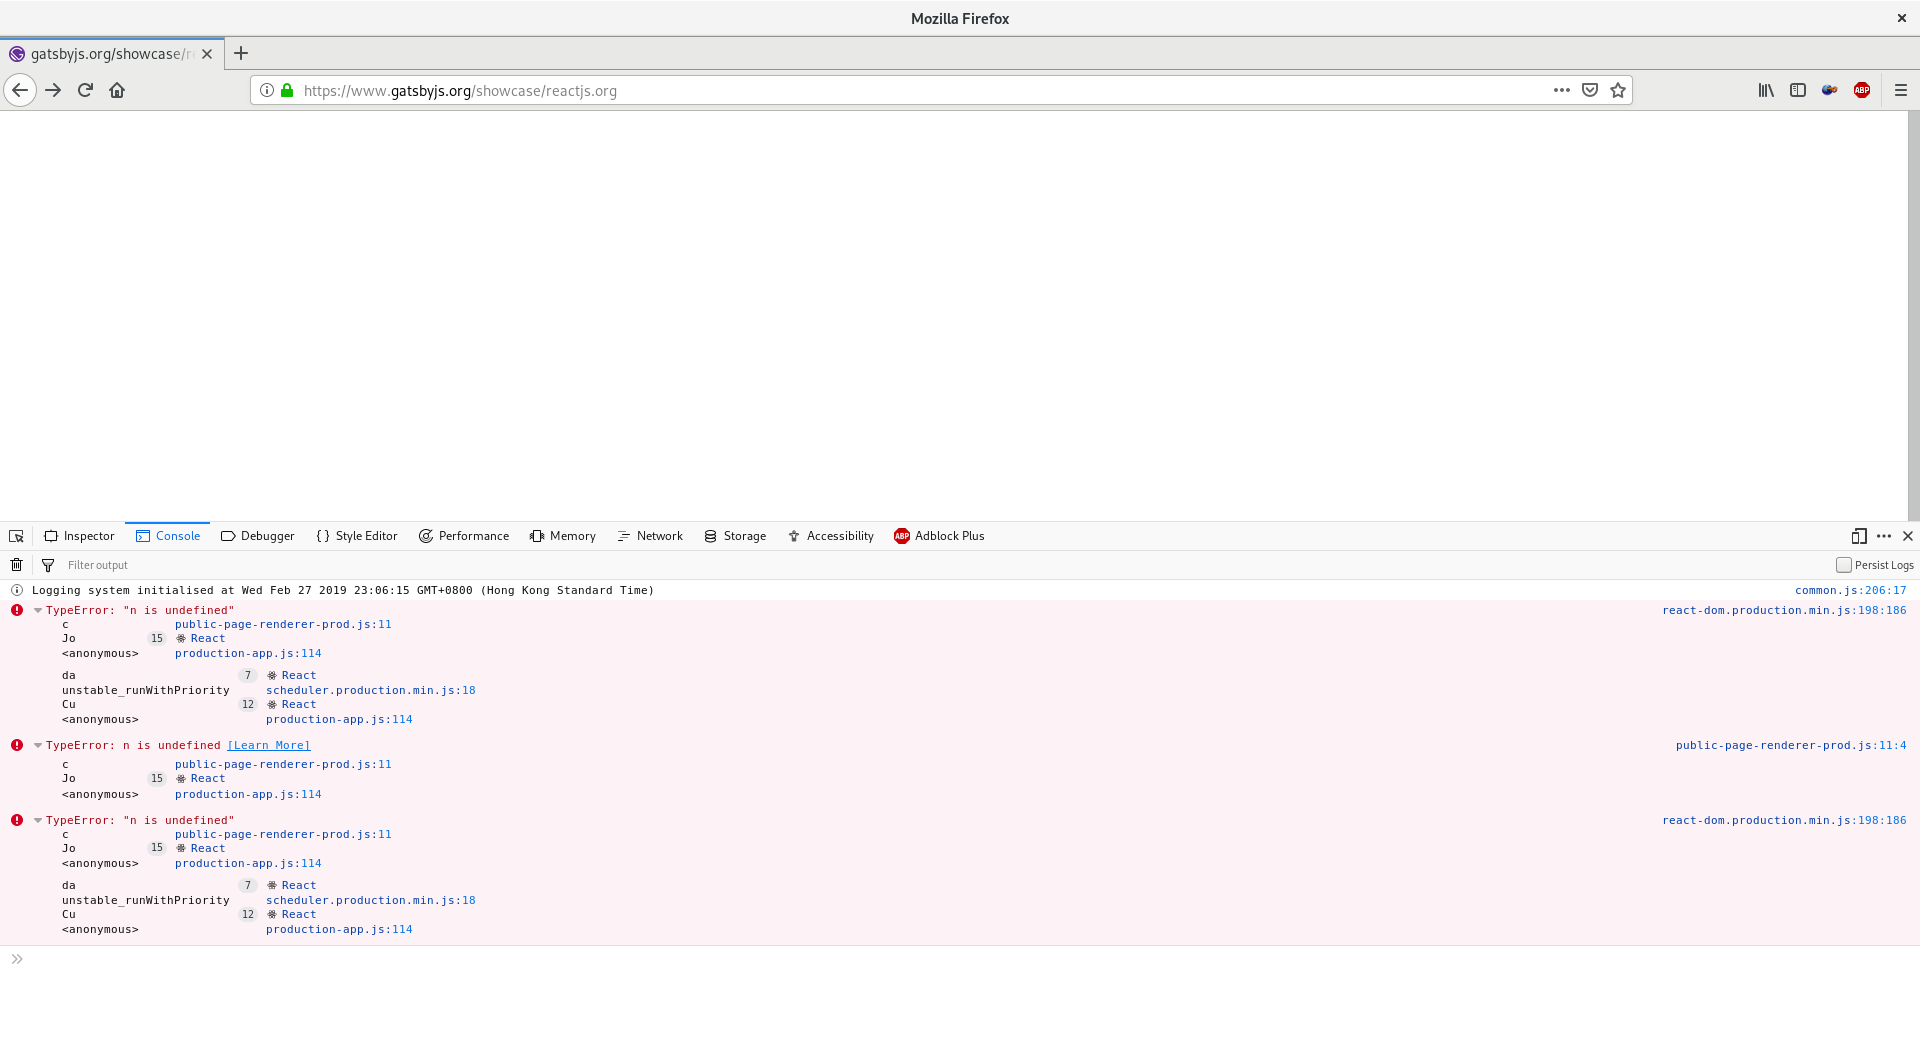Open the Firefox hamburger menu
Image resolution: width=1920 pixels, height=1053 pixels.
(x=1901, y=90)
